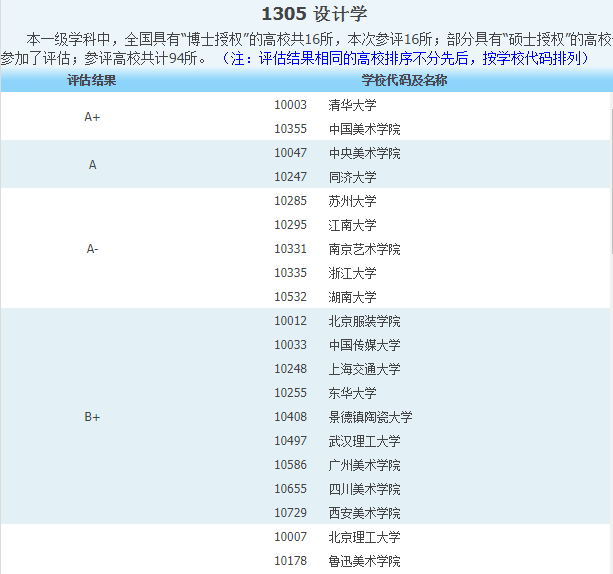Screen dimensions: 613x574
Task: Select the B+ rating cell
Action: click(92, 417)
